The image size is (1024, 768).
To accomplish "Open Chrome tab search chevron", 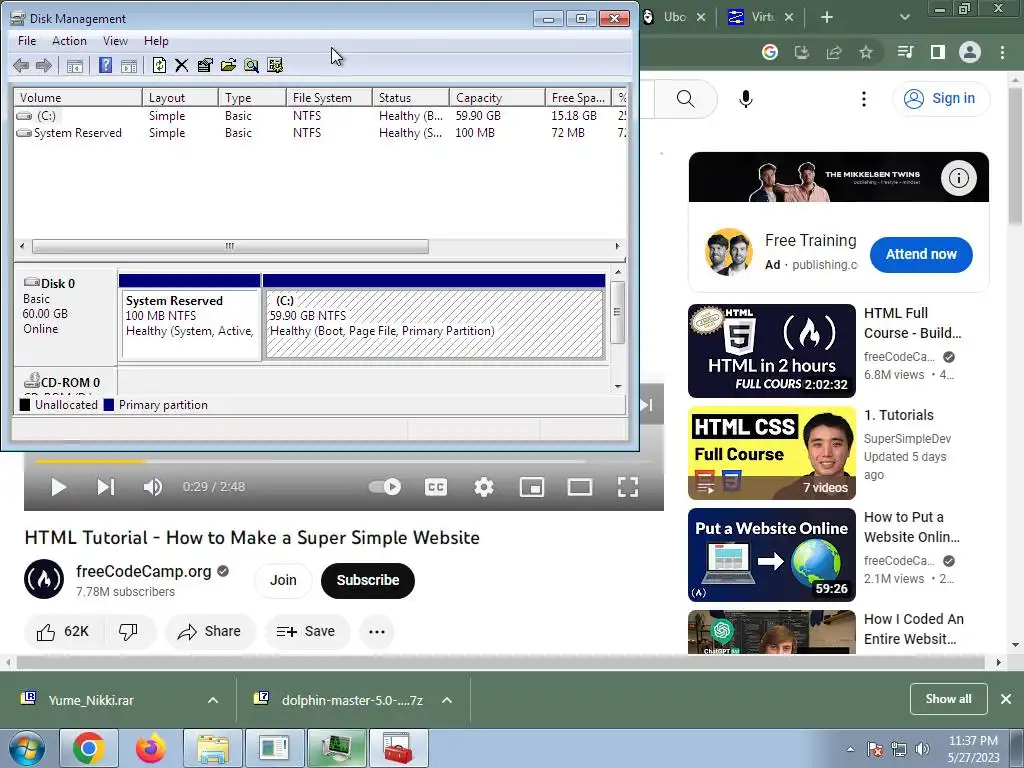I will click(905, 17).
